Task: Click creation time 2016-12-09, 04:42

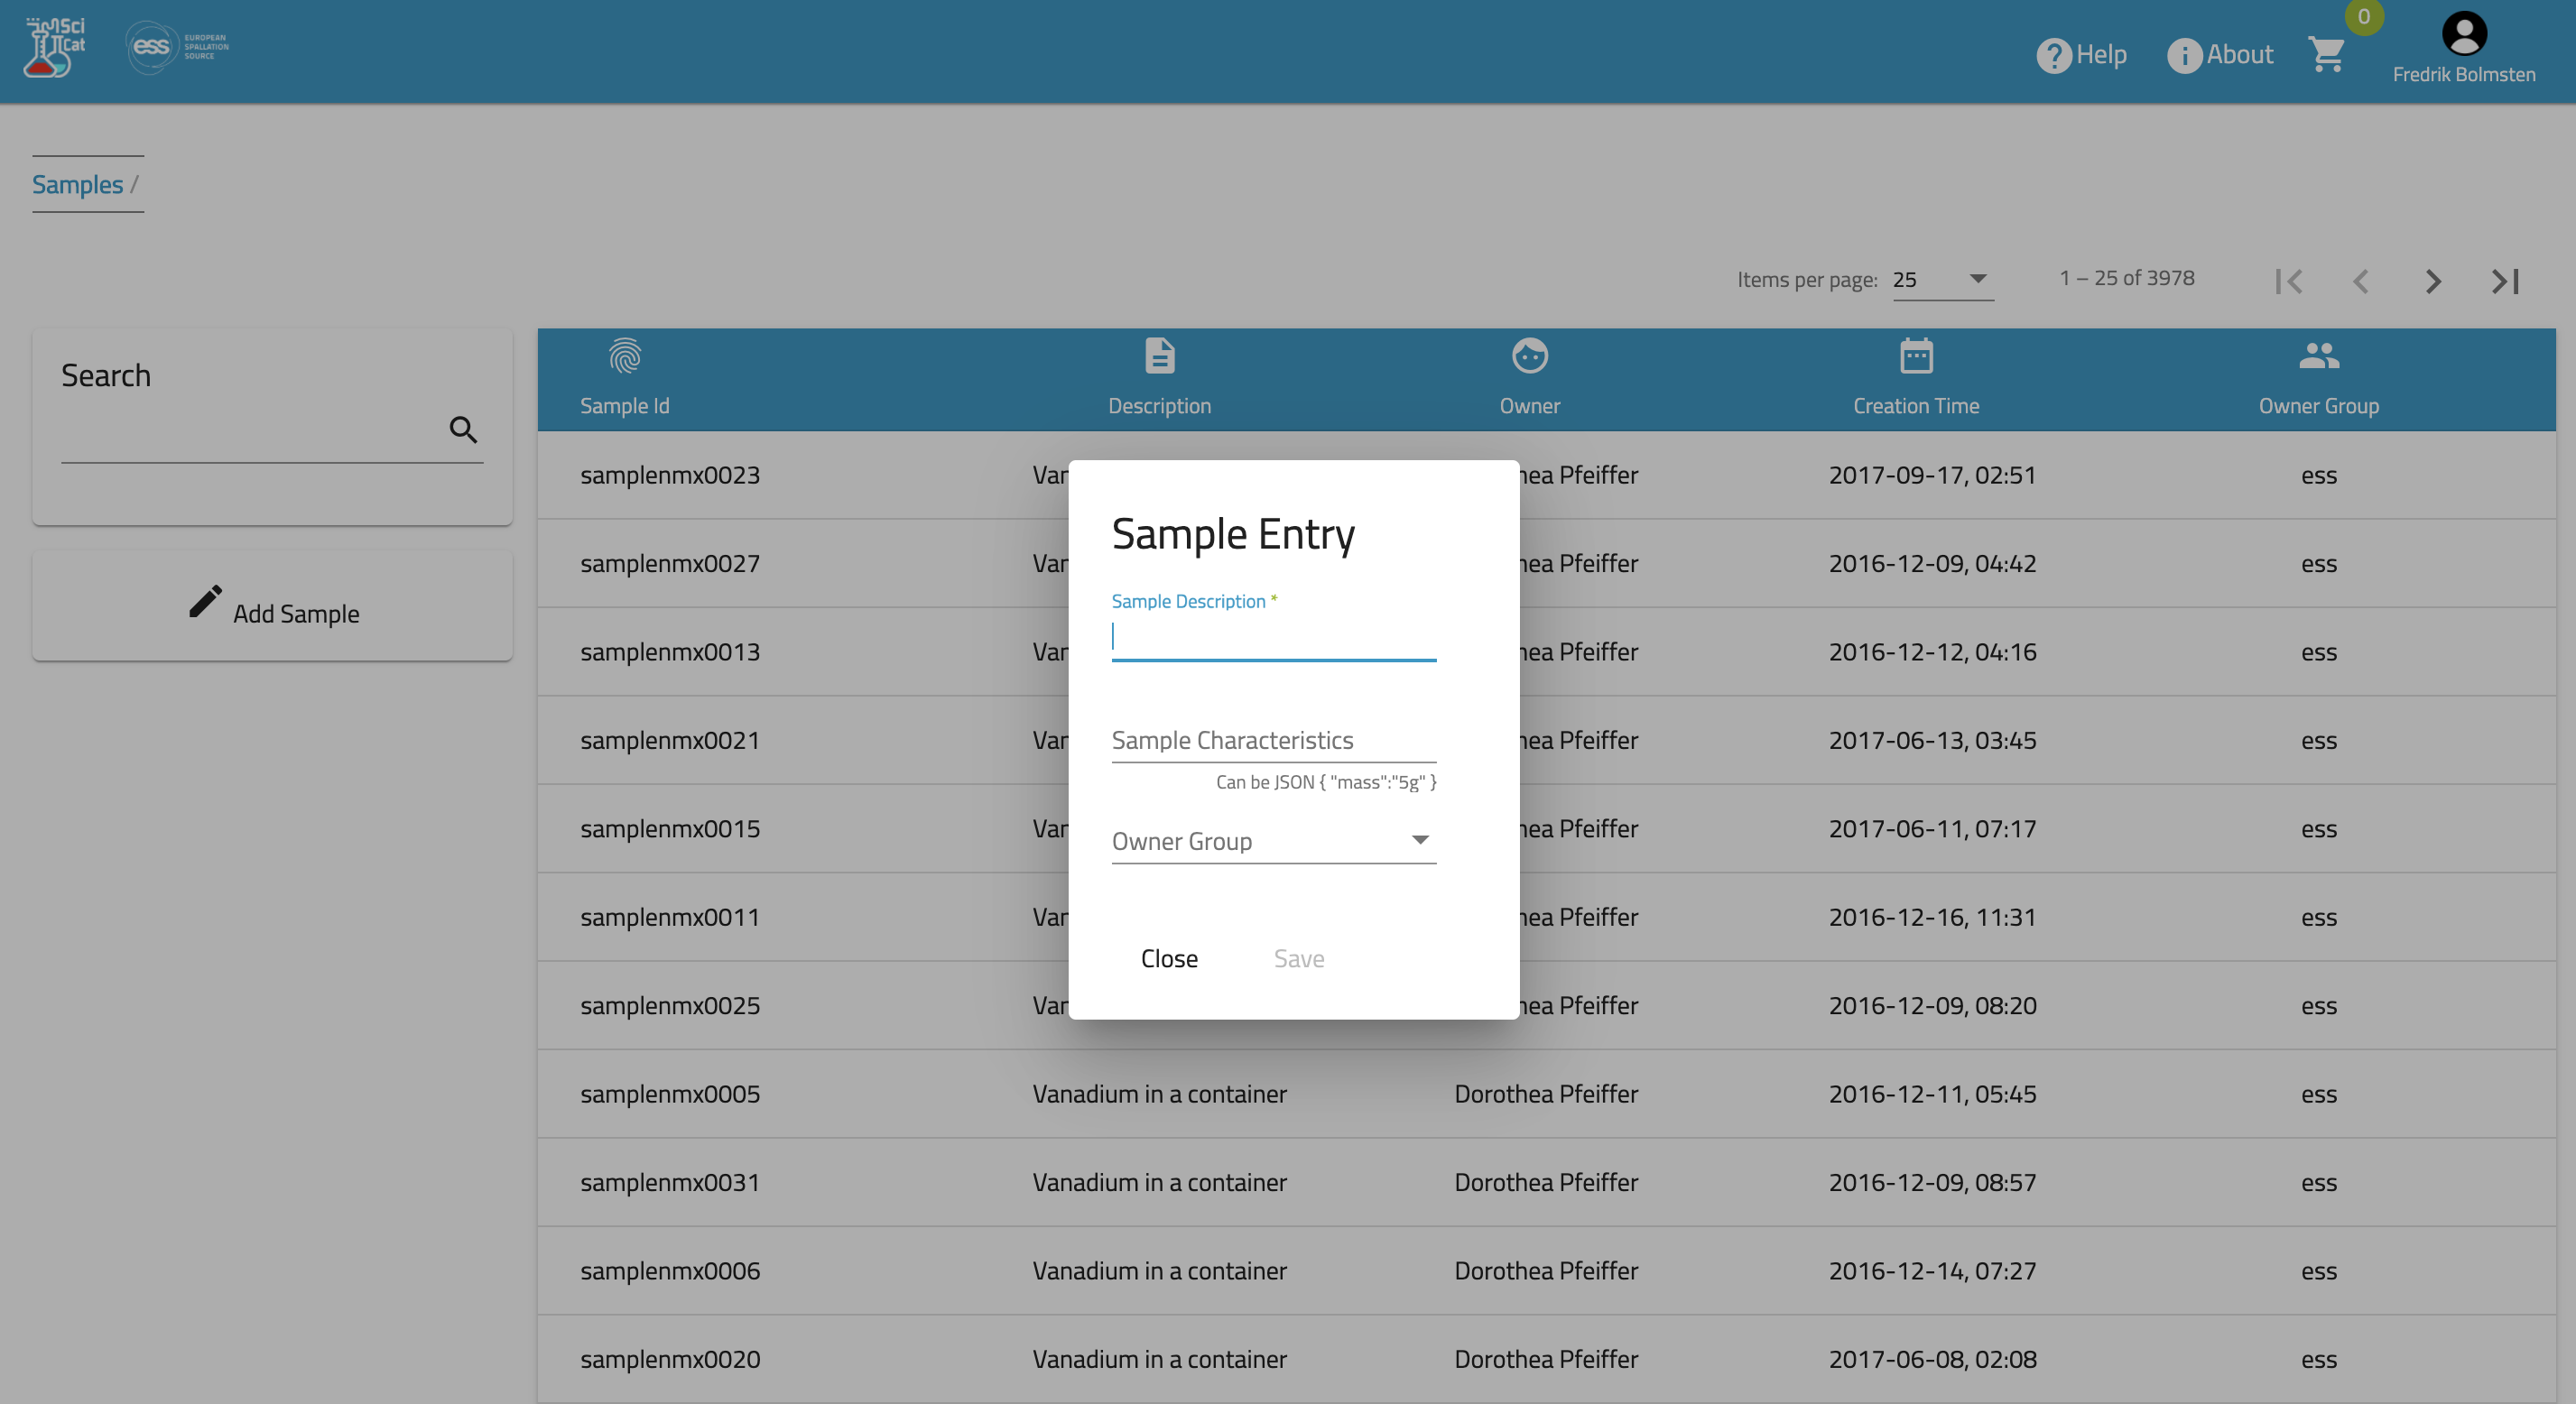Action: pos(1932,564)
